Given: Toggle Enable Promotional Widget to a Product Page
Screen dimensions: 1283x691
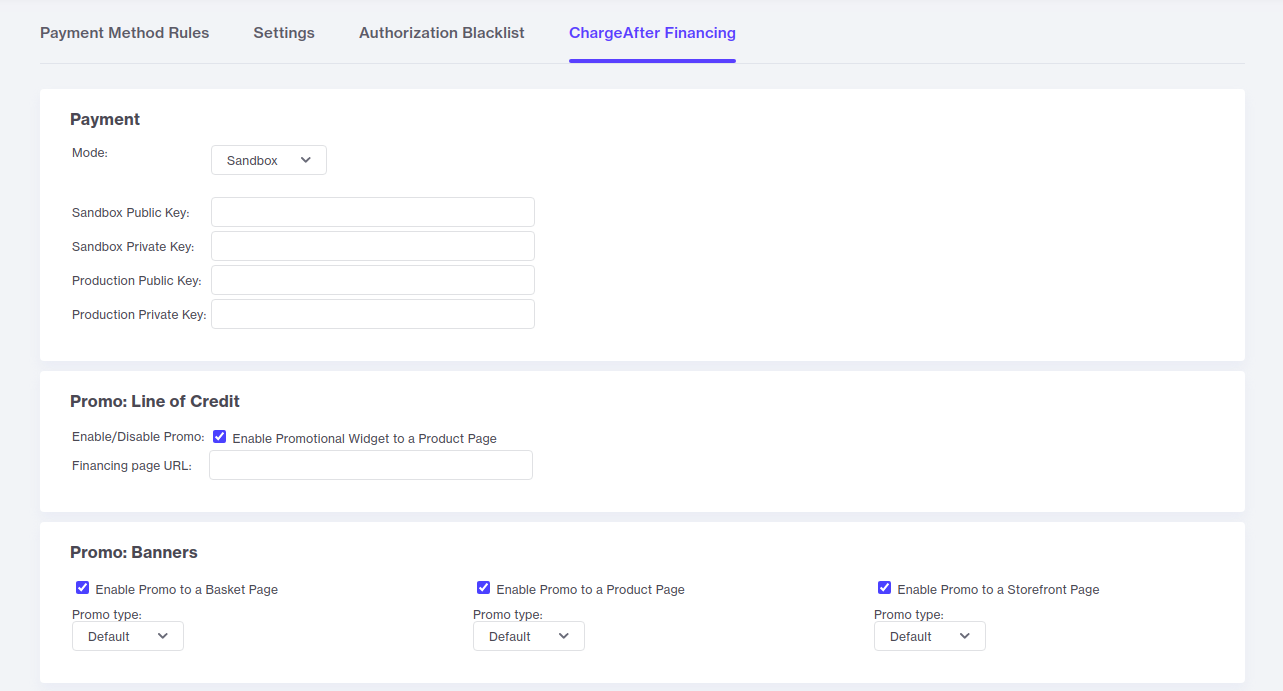Looking at the screenshot, I should (x=220, y=437).
